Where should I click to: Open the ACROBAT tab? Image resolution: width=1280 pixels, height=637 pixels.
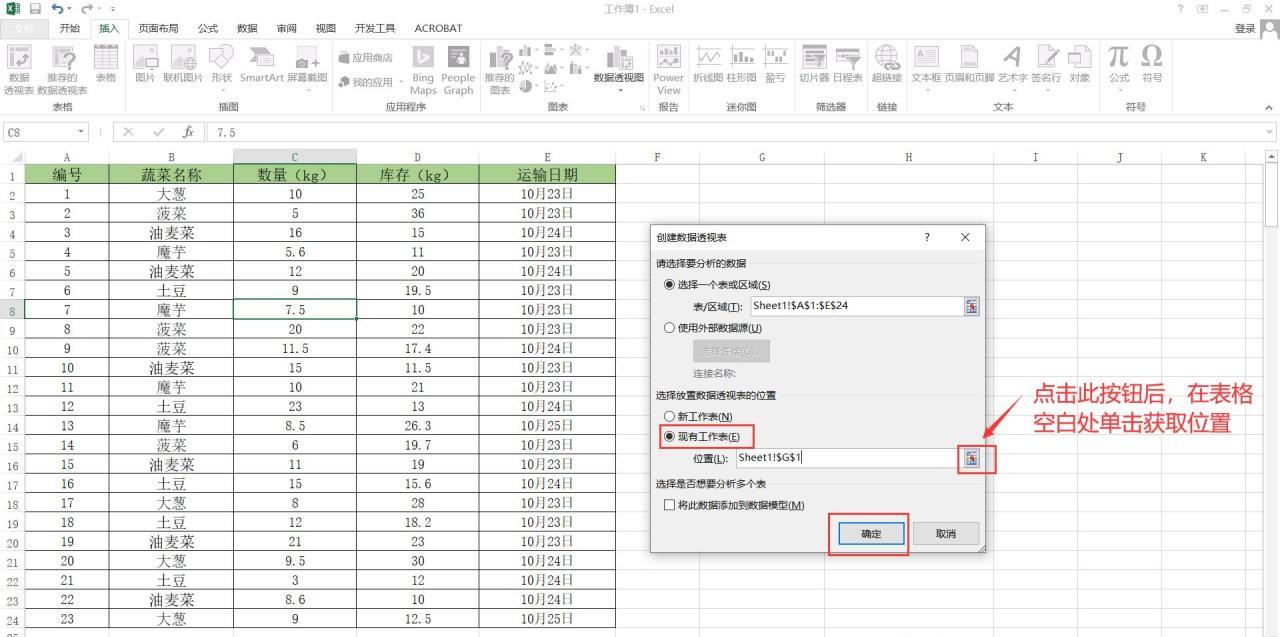click(x=437, y=28)
